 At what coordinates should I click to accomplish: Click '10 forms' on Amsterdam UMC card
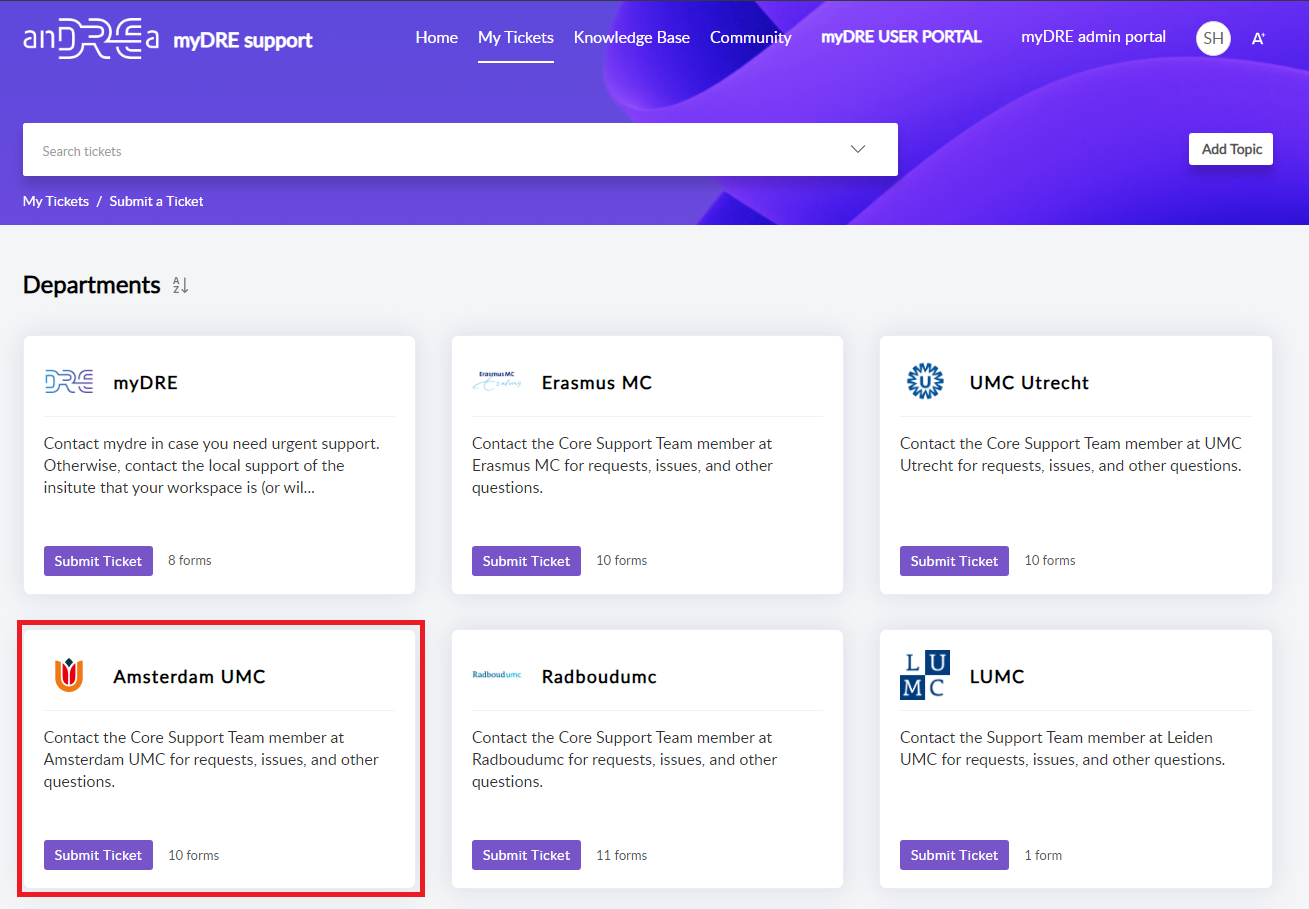[194, 855]
